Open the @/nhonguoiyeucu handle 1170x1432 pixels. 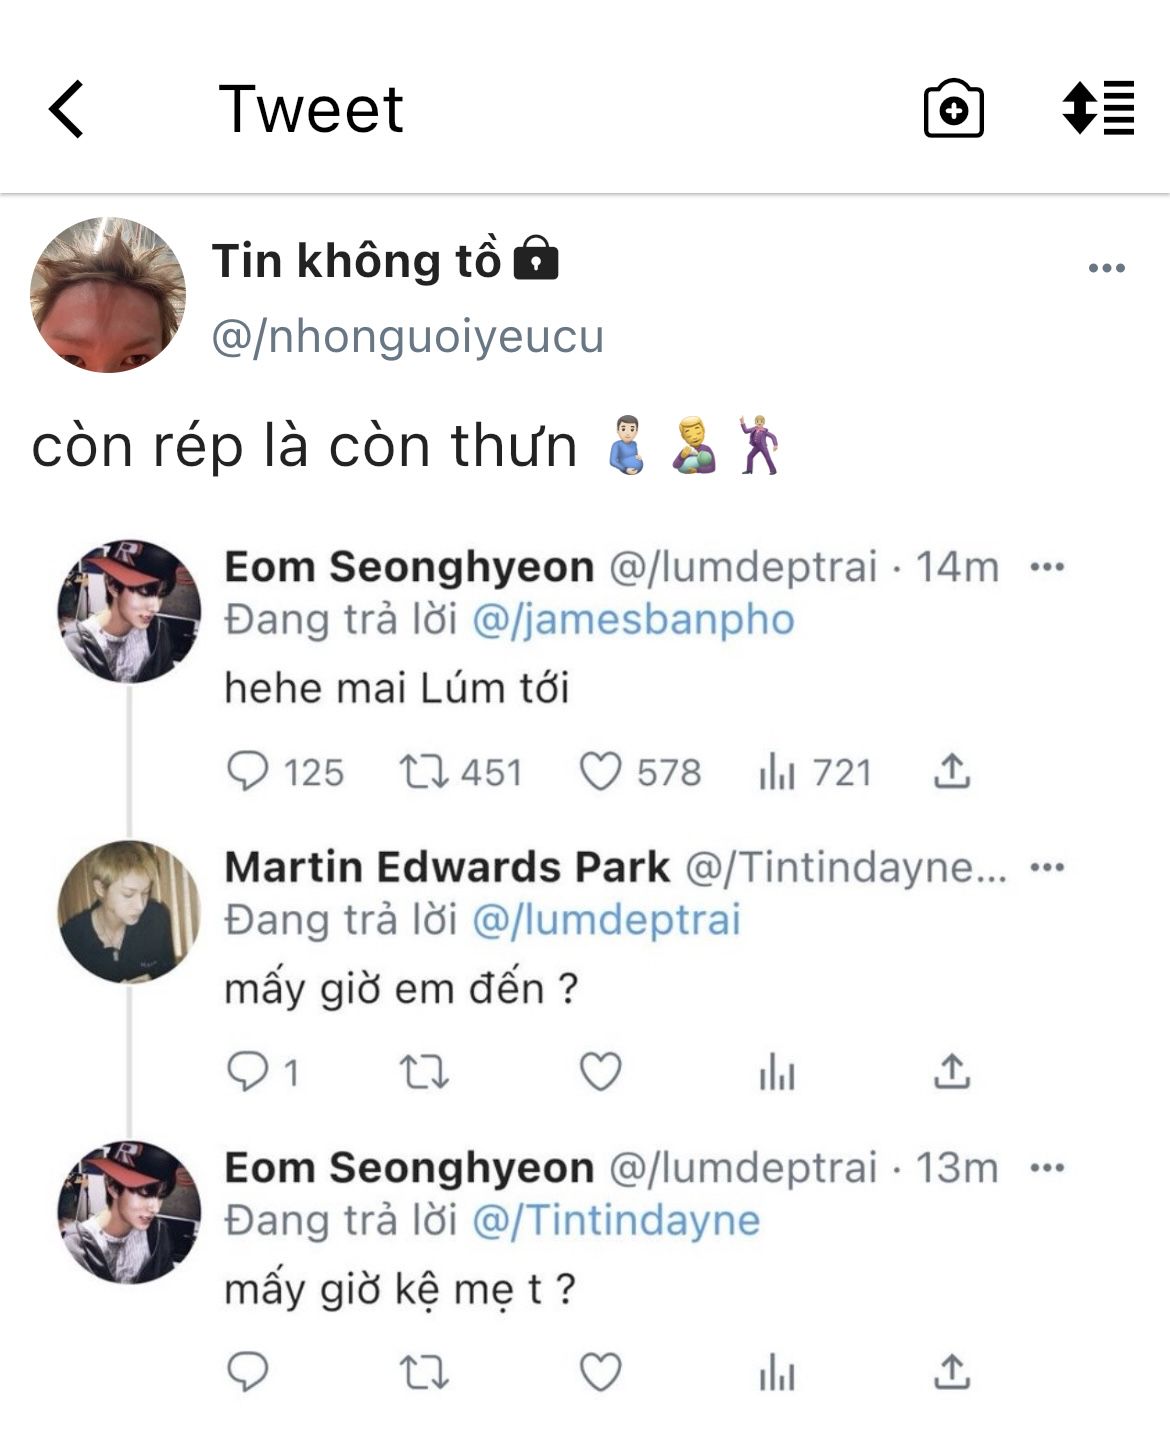coord(408,337)
